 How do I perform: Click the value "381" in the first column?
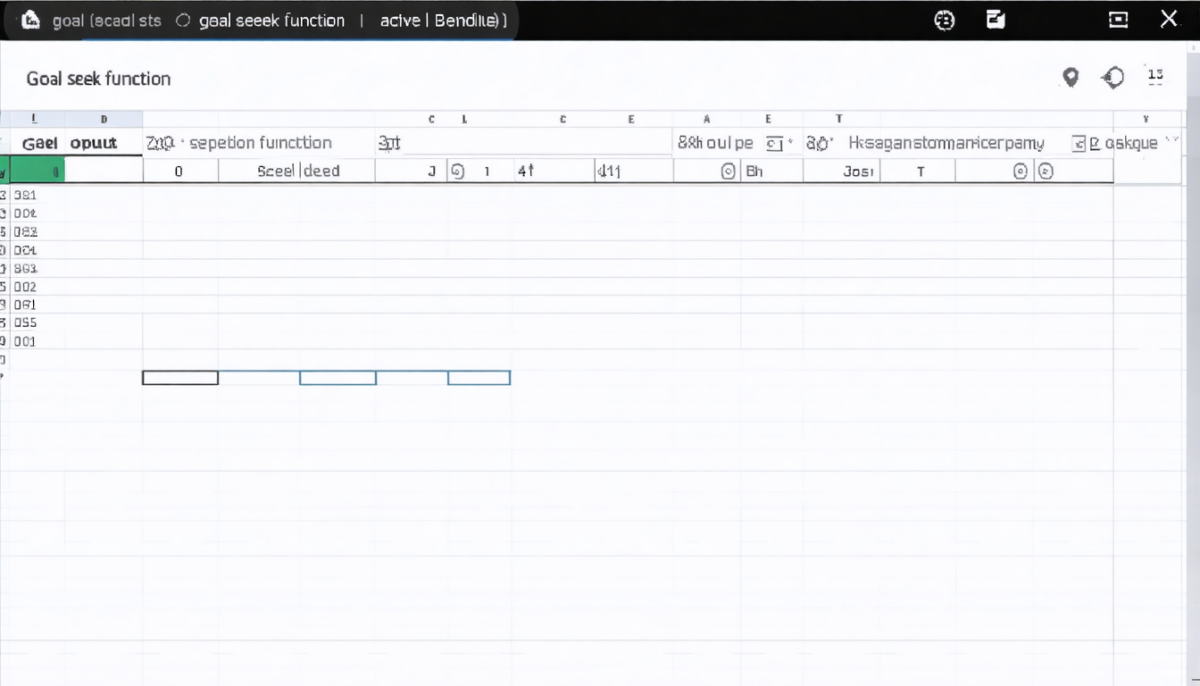click(25, 195)
